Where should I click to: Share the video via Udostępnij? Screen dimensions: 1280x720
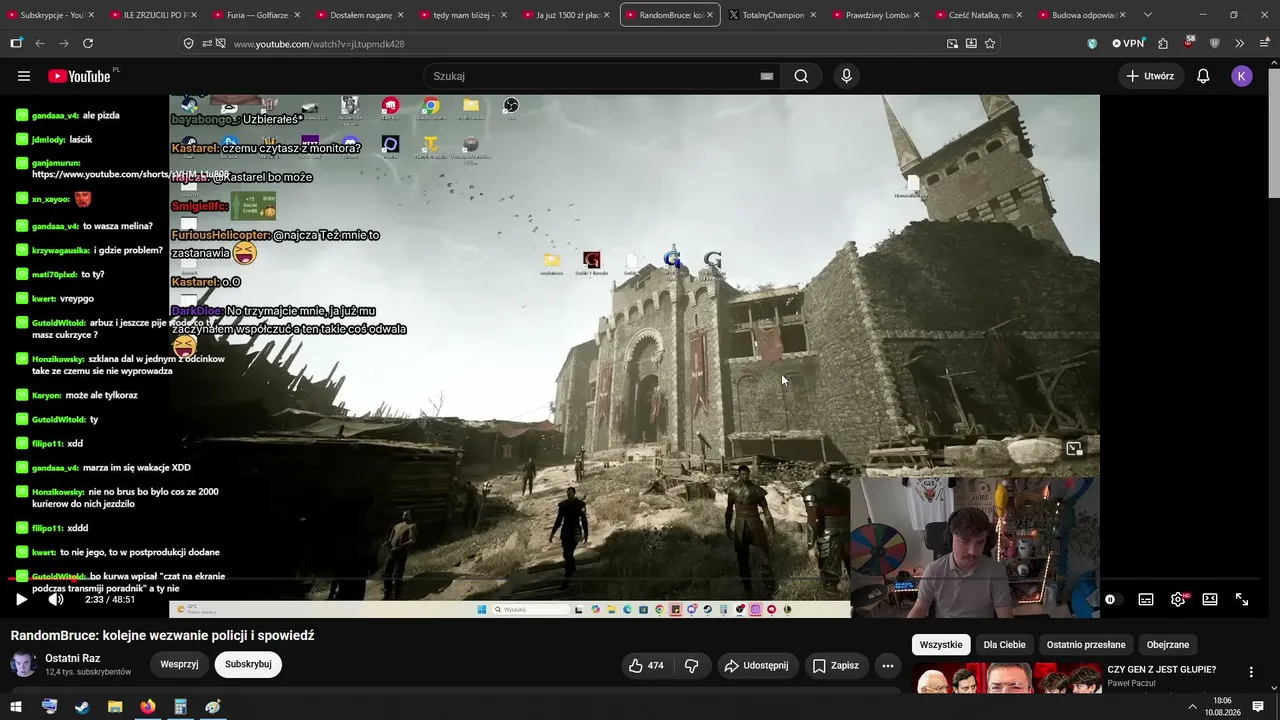tap(757, 665)
